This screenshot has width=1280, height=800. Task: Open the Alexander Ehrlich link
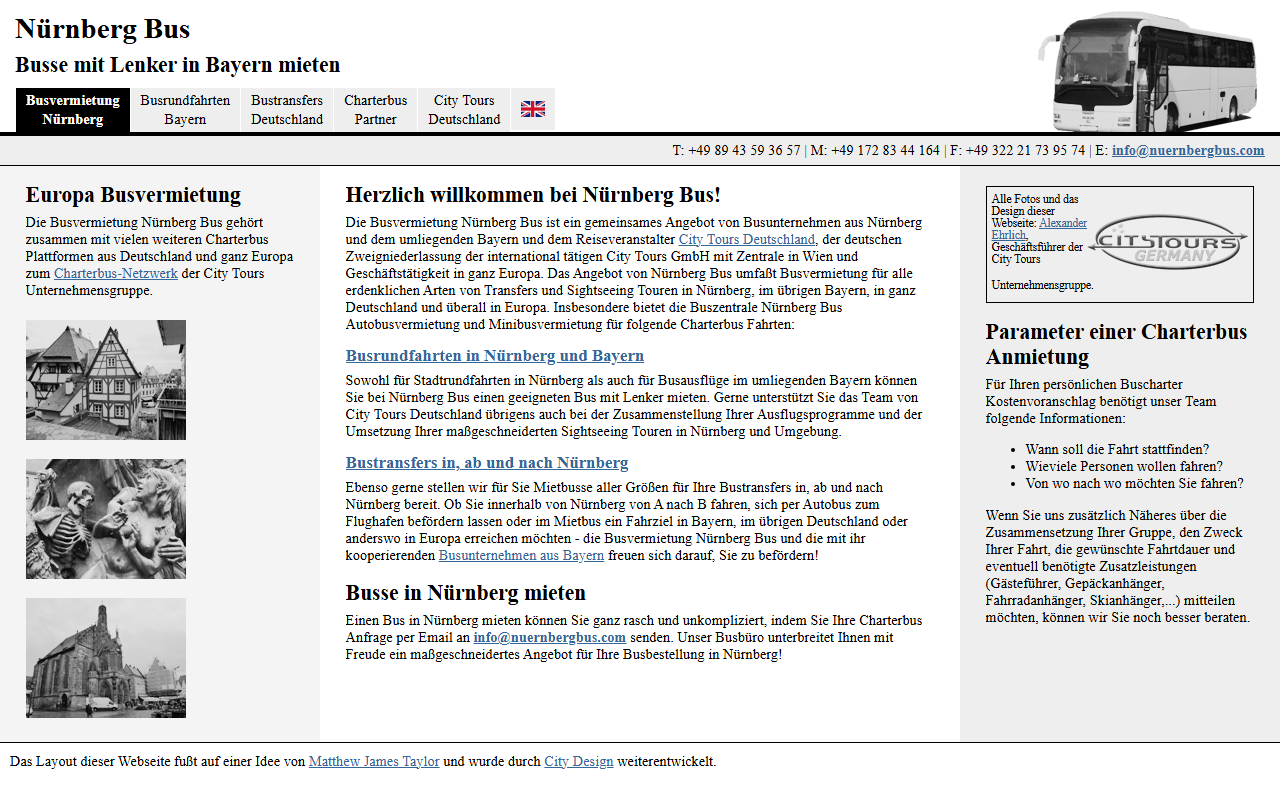(x=1039, y=229)
